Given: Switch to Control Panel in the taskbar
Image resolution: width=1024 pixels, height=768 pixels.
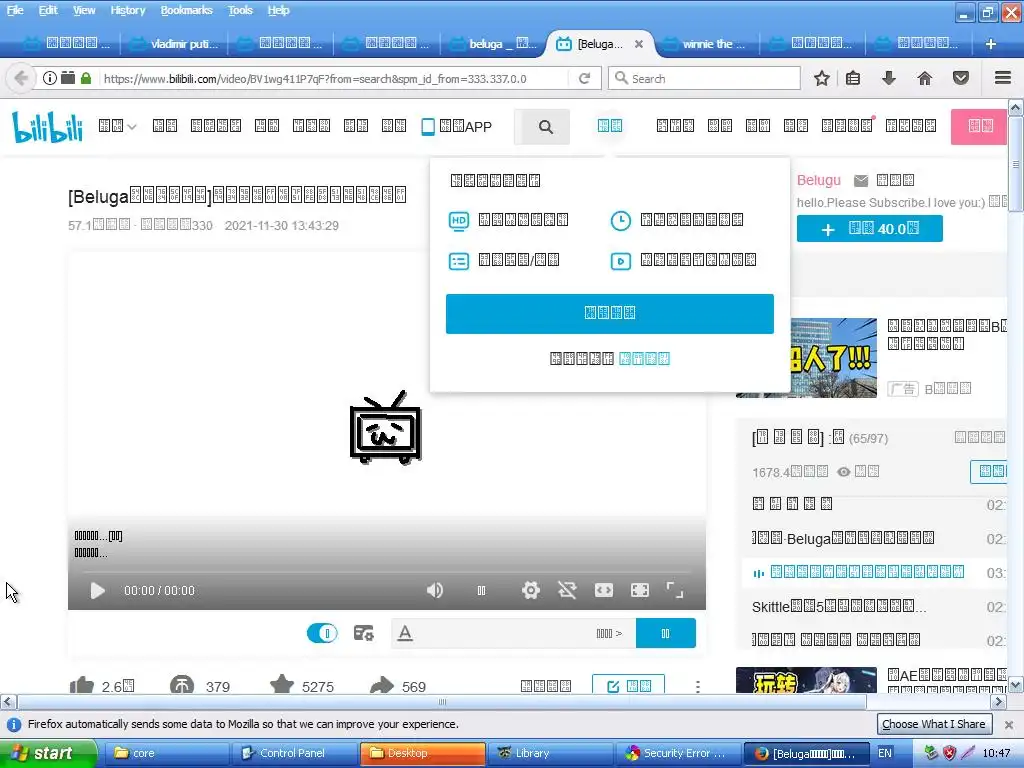Looking at the screenshot, I should (292, 753).
